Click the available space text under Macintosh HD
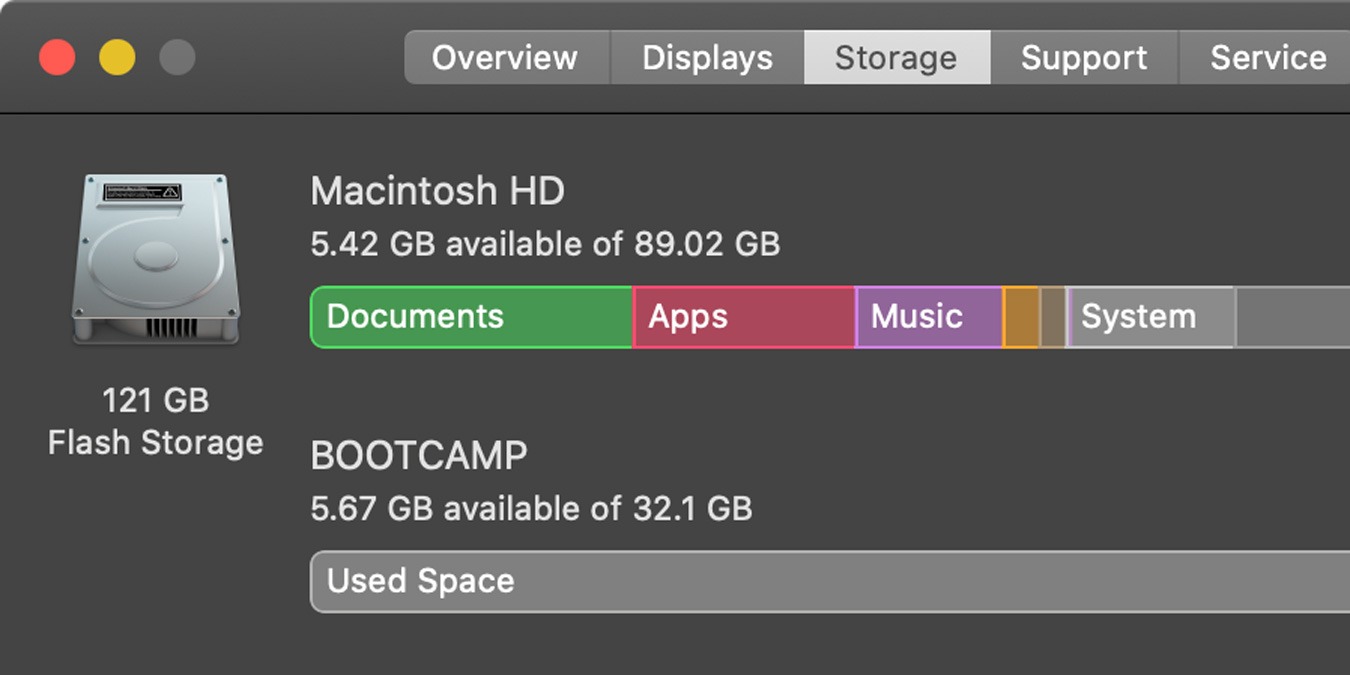Viewport: 1350px width, 675px height. (546, 244)
